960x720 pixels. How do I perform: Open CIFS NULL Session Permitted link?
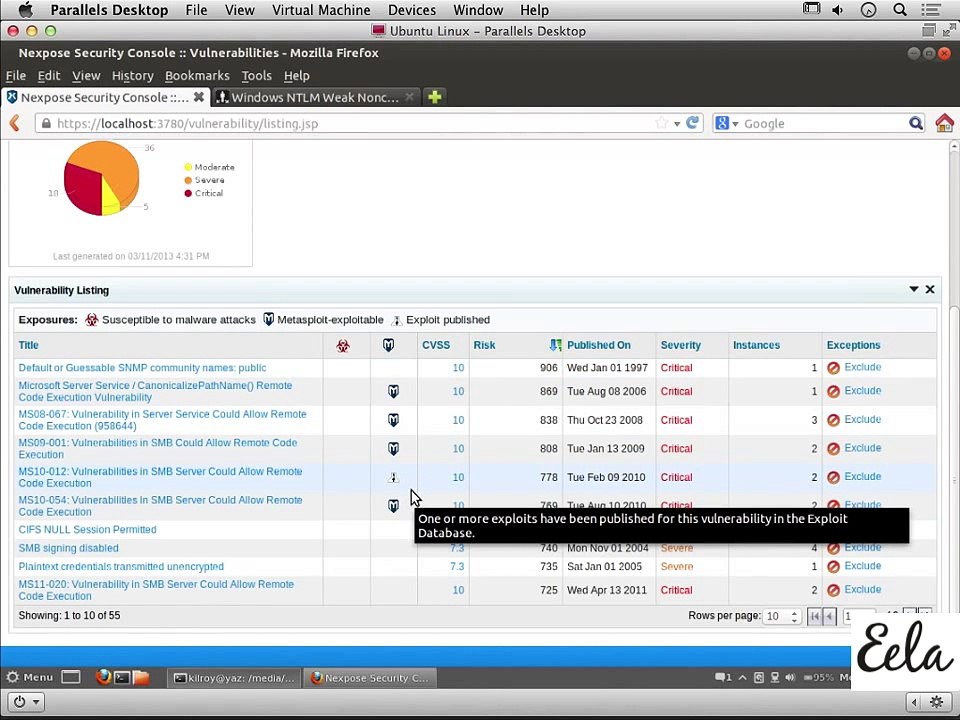88,530
